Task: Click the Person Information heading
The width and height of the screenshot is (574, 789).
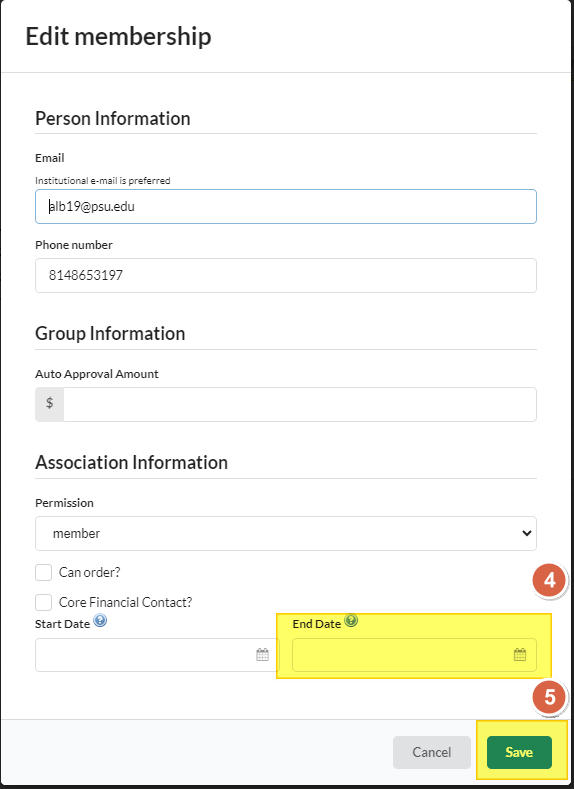Action: pos(113,119)
